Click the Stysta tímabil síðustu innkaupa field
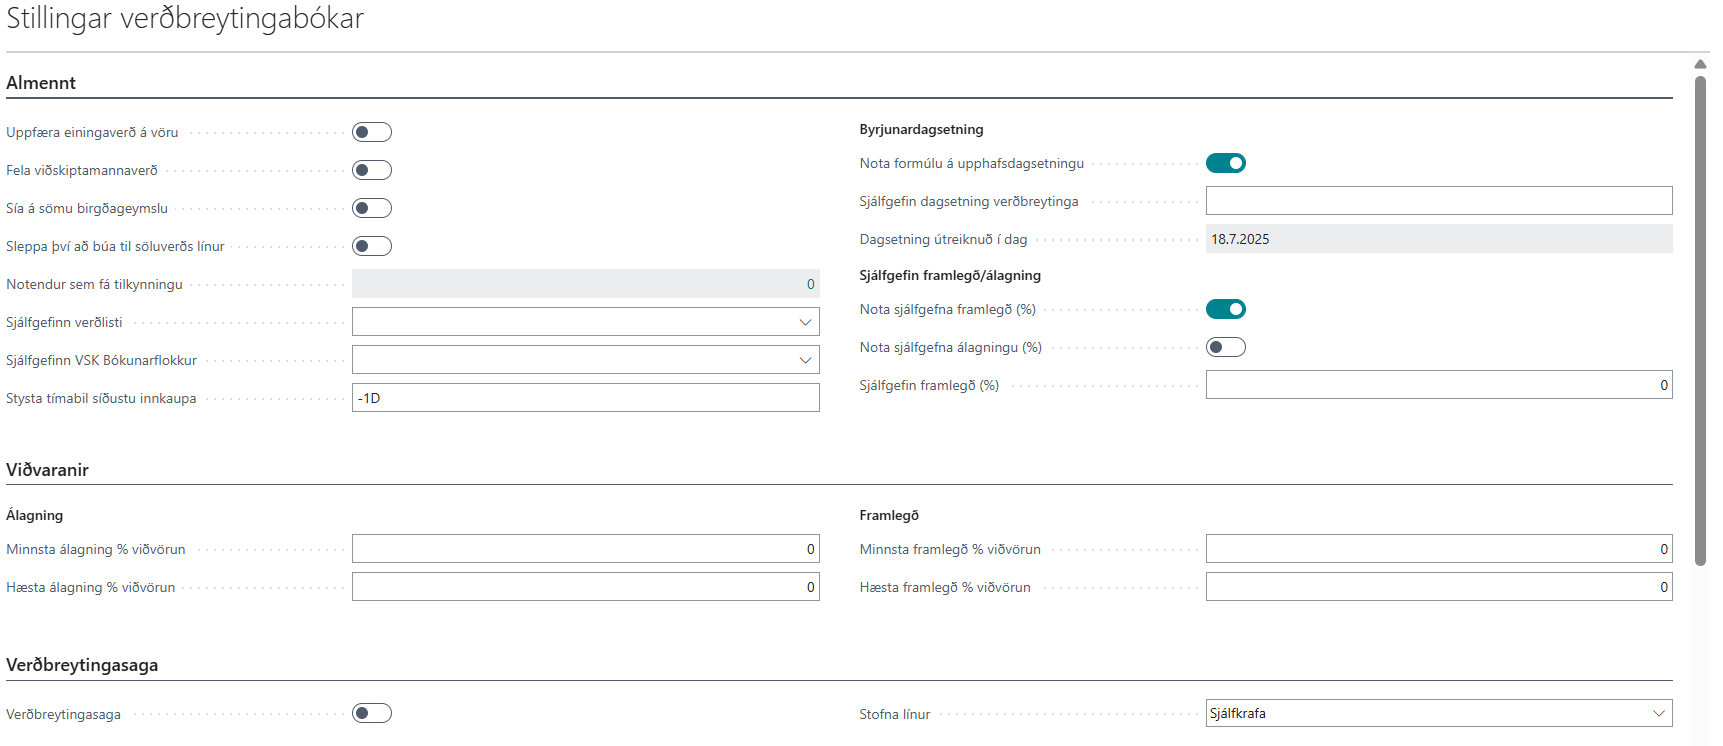The image size is (1723, 746). [585, 398]
